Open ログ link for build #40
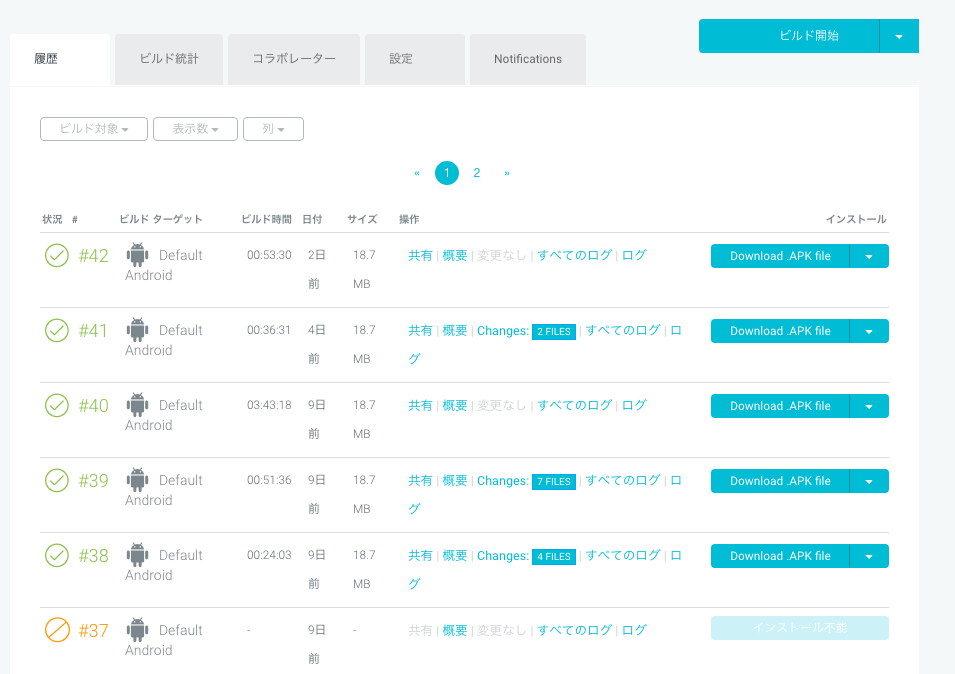The image size is (955, 674). click(634, 405)
